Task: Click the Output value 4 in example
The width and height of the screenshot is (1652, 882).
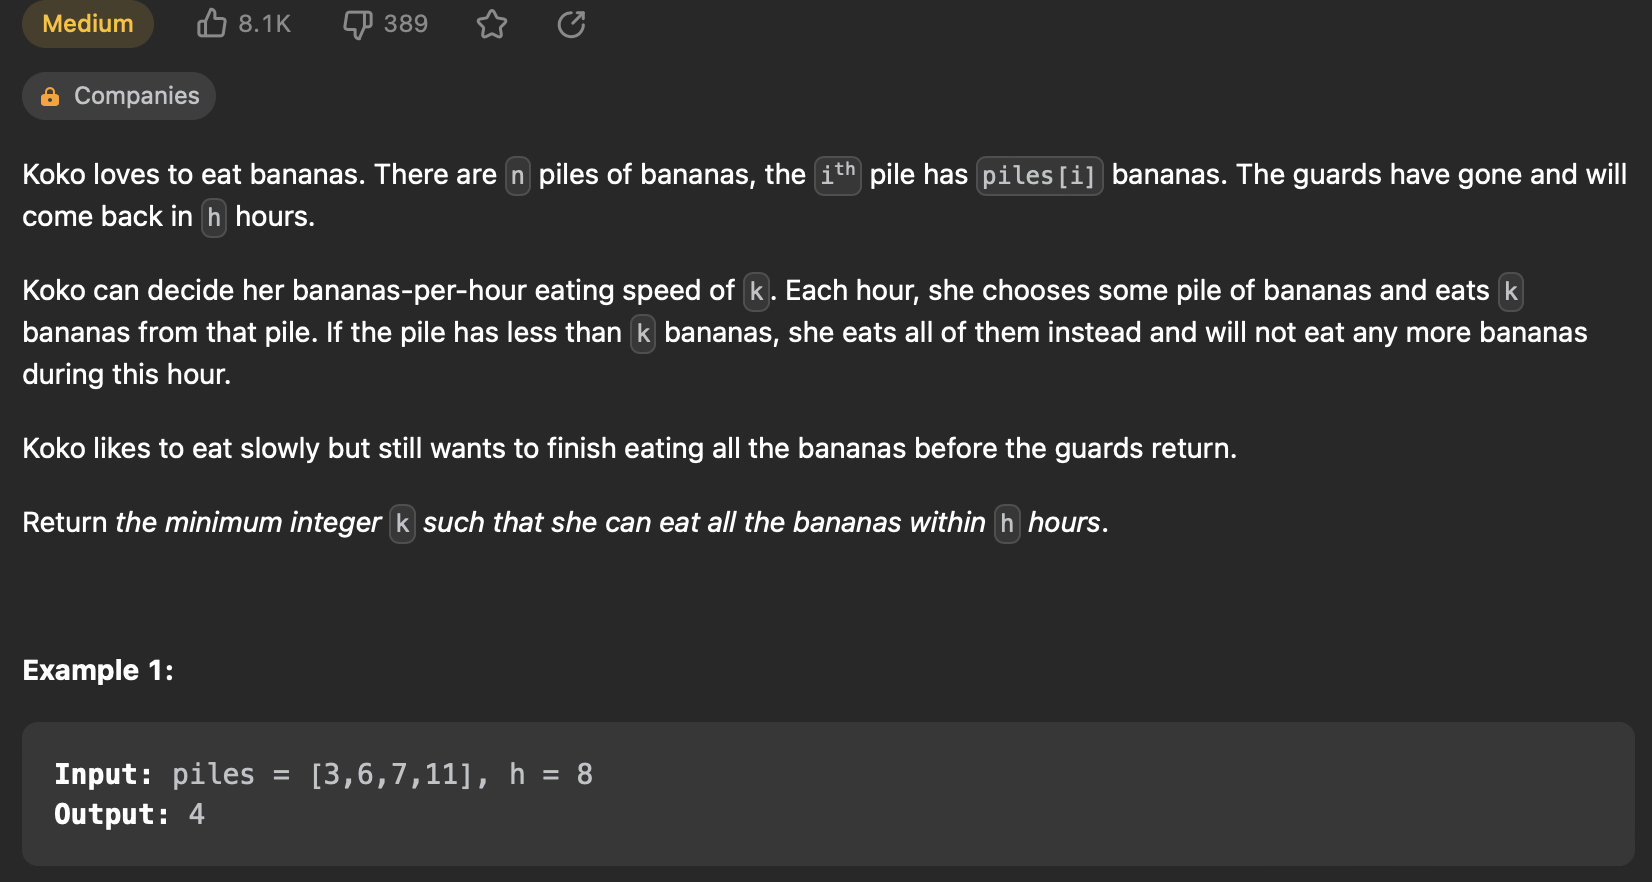Action: [x=196, y=814]
